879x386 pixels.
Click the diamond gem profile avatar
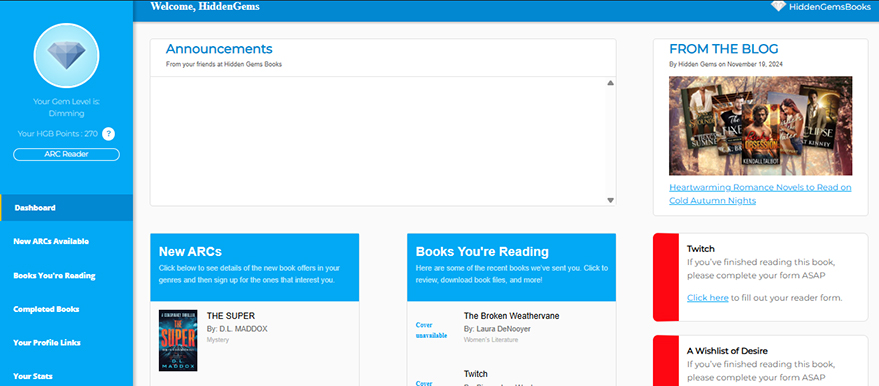66,55
